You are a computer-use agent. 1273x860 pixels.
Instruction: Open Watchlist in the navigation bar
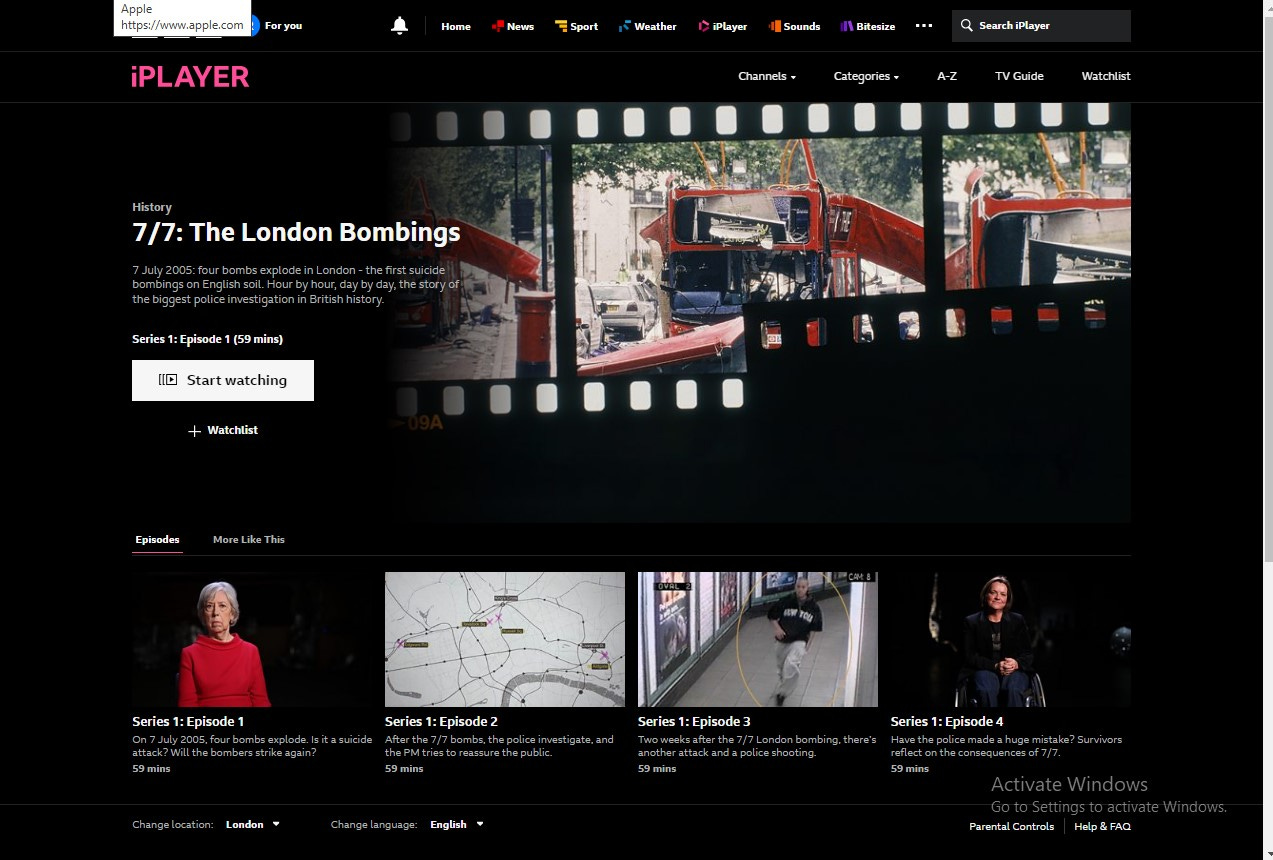point(1106,76)
